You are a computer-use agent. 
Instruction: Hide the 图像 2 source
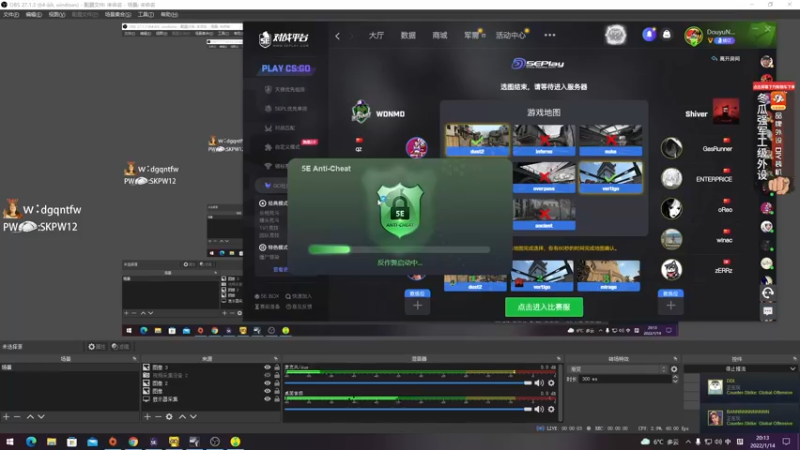267,383
